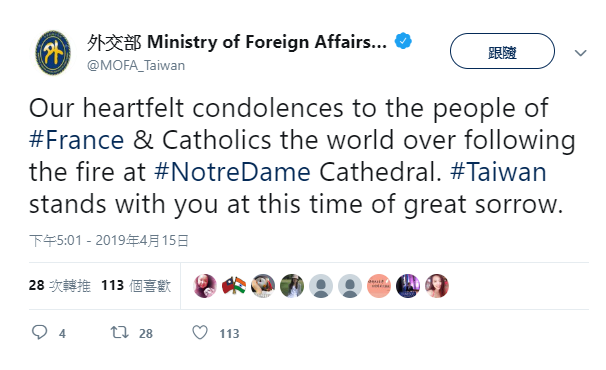Open the salmon-colored circle liker avatar
The width and height of the screenshot is (606, 370).
tap(379, 286)
